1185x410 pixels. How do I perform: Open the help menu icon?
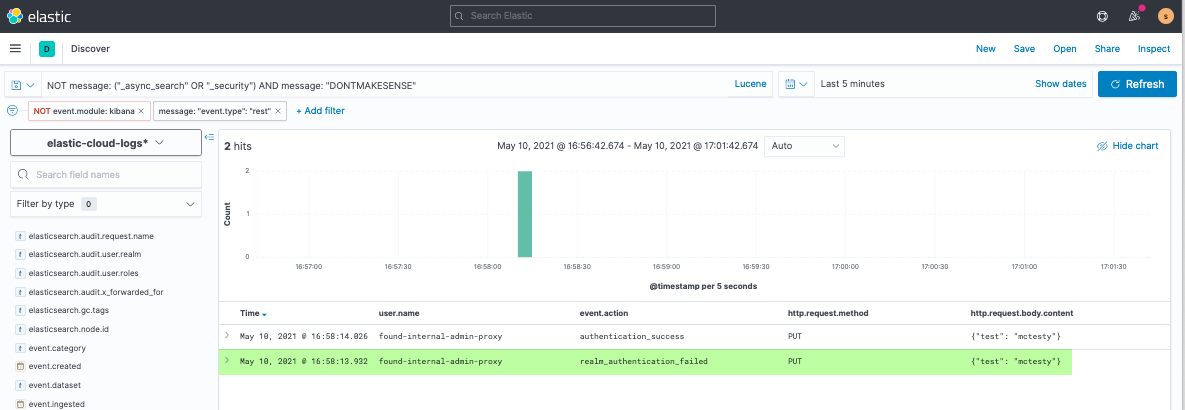coord(1103,16)
